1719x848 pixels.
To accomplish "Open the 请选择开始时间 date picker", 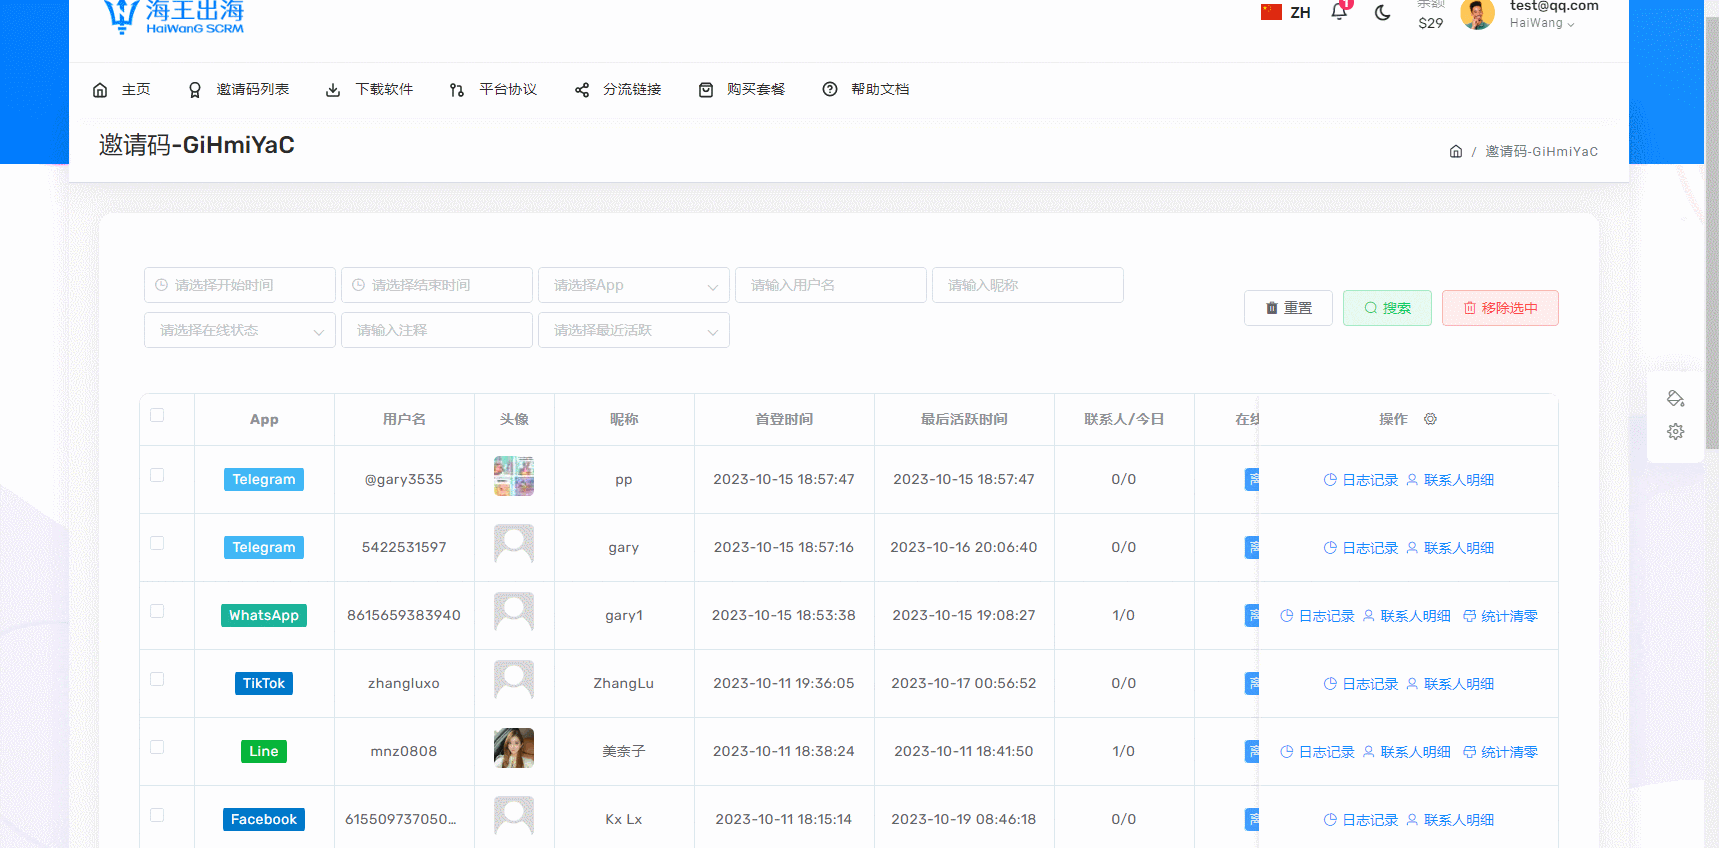I will click(x=240, y=285).
